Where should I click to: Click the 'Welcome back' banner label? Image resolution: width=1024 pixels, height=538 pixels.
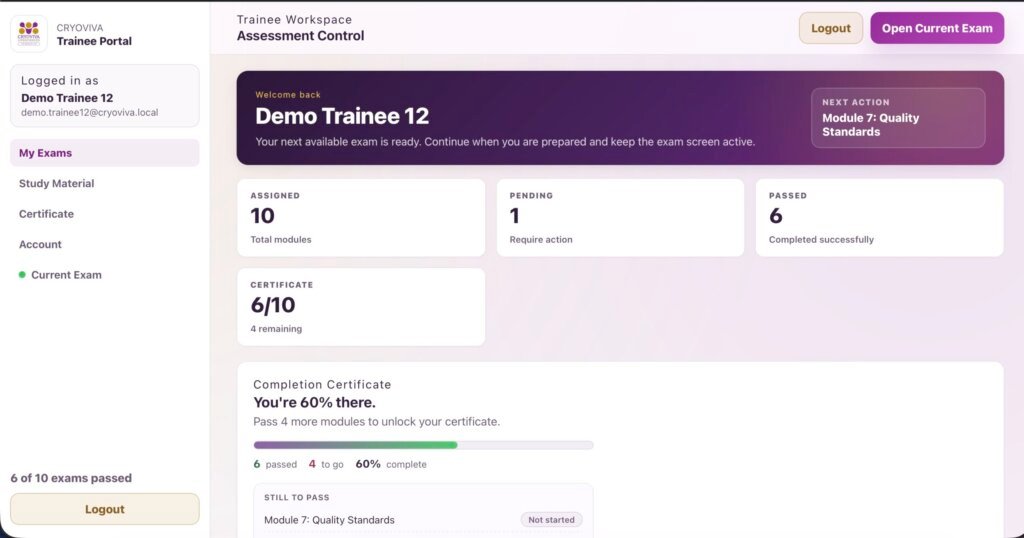(288, 95)
